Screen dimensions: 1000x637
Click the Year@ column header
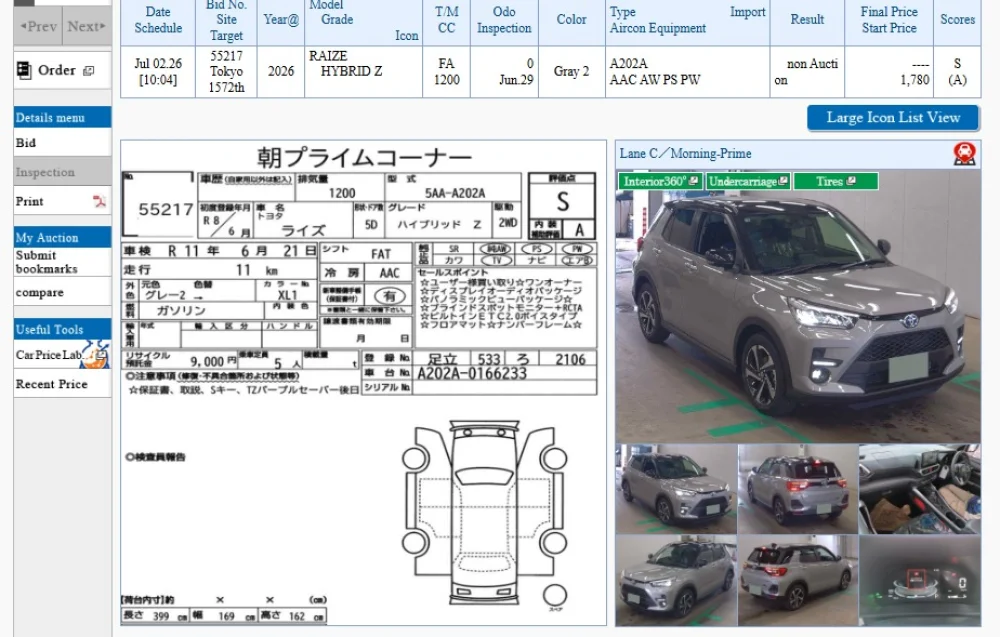[x=281, y=20]
